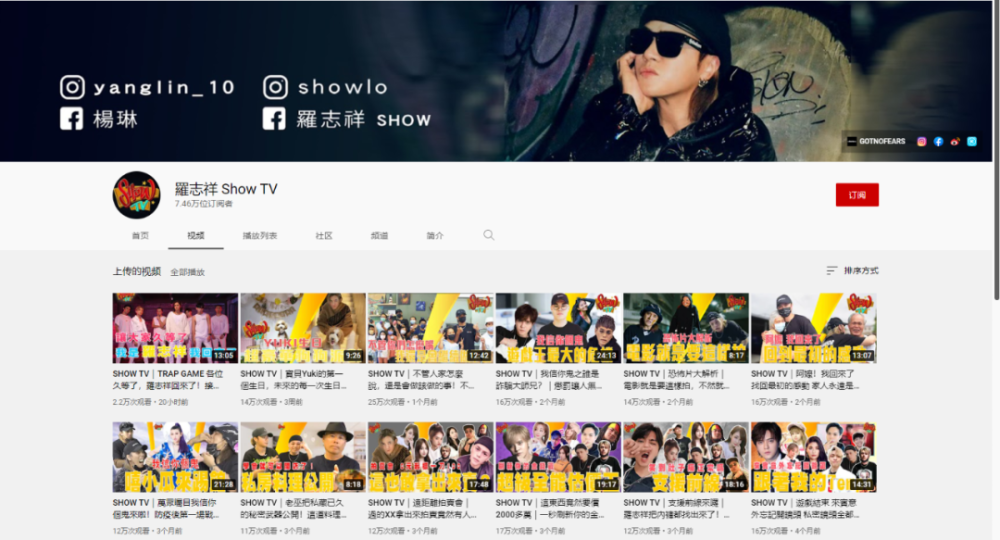
Task: Open the 13:07 video thumbnail
Action: tap(814, 328)
